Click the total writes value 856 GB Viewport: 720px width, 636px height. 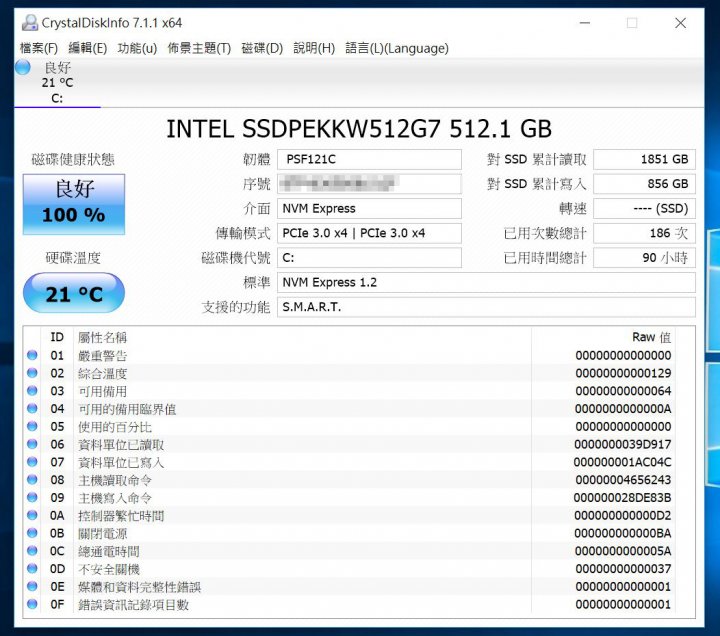(644, 184)
